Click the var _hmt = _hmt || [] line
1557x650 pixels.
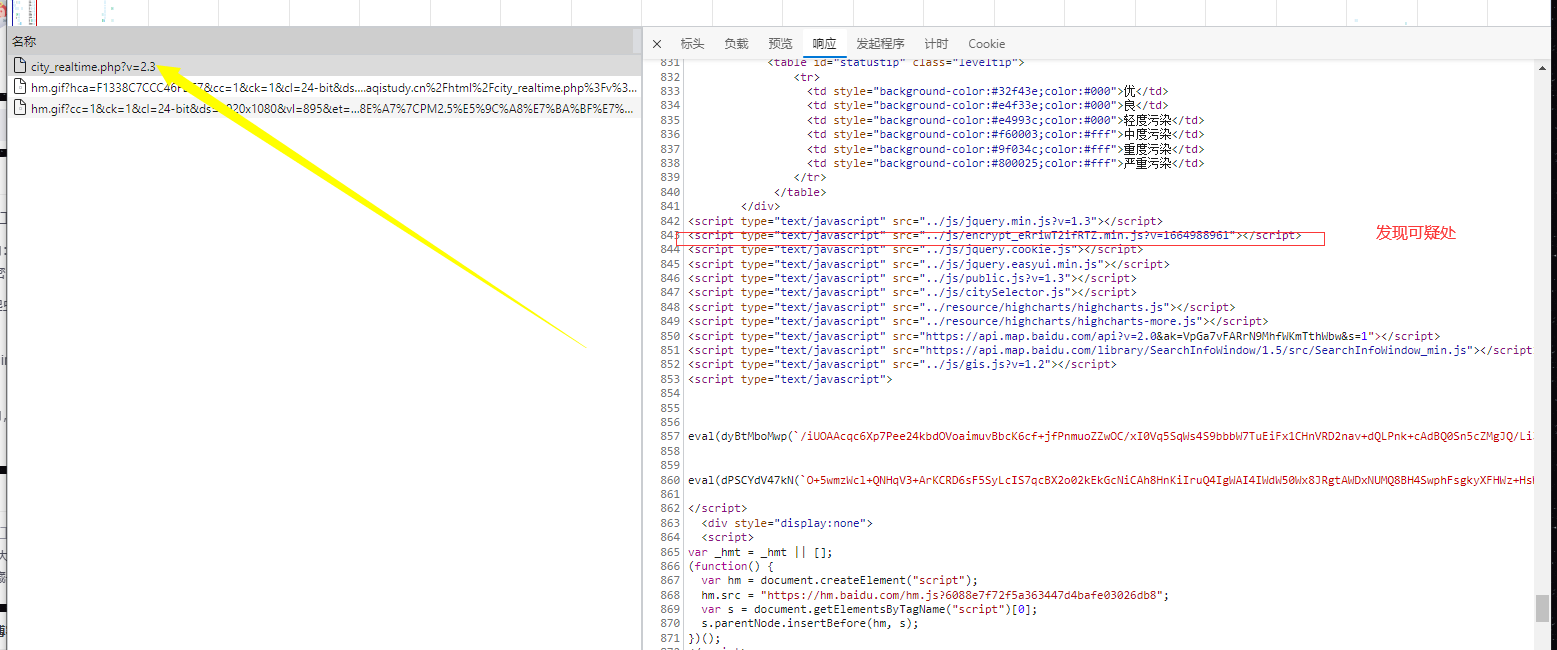click(760, 552)
